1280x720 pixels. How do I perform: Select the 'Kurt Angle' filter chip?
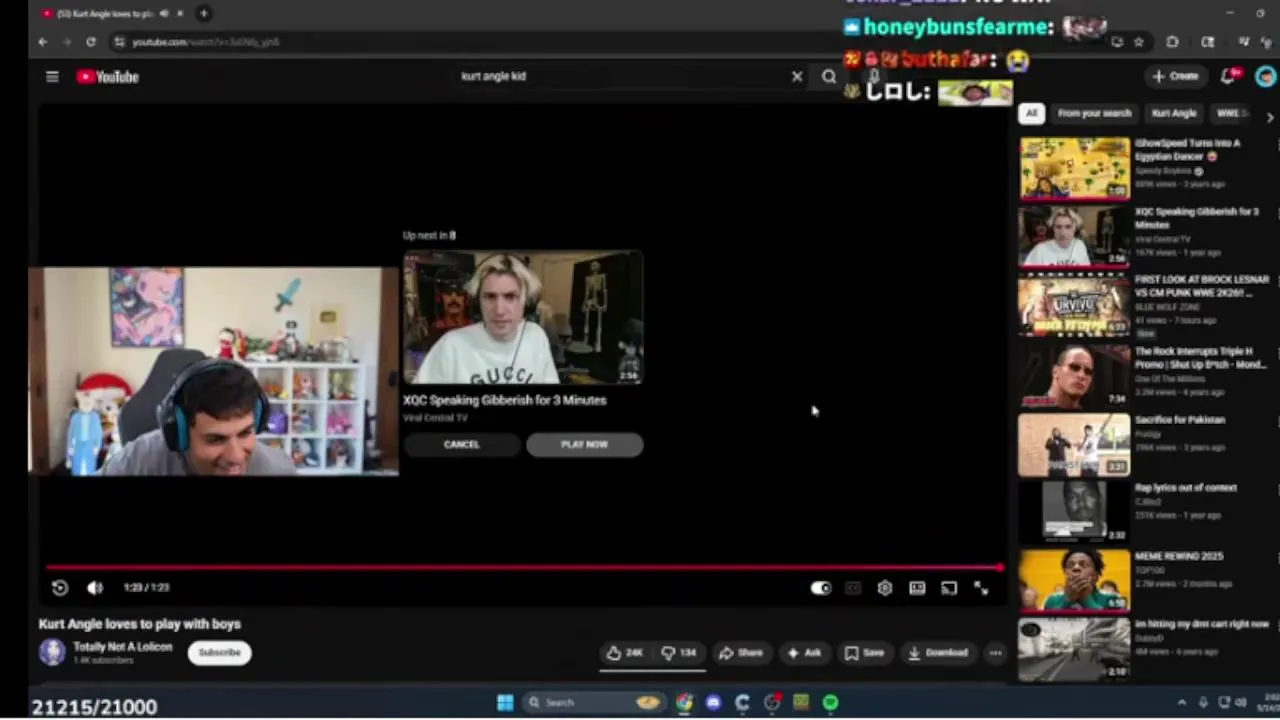point(1174,113)
